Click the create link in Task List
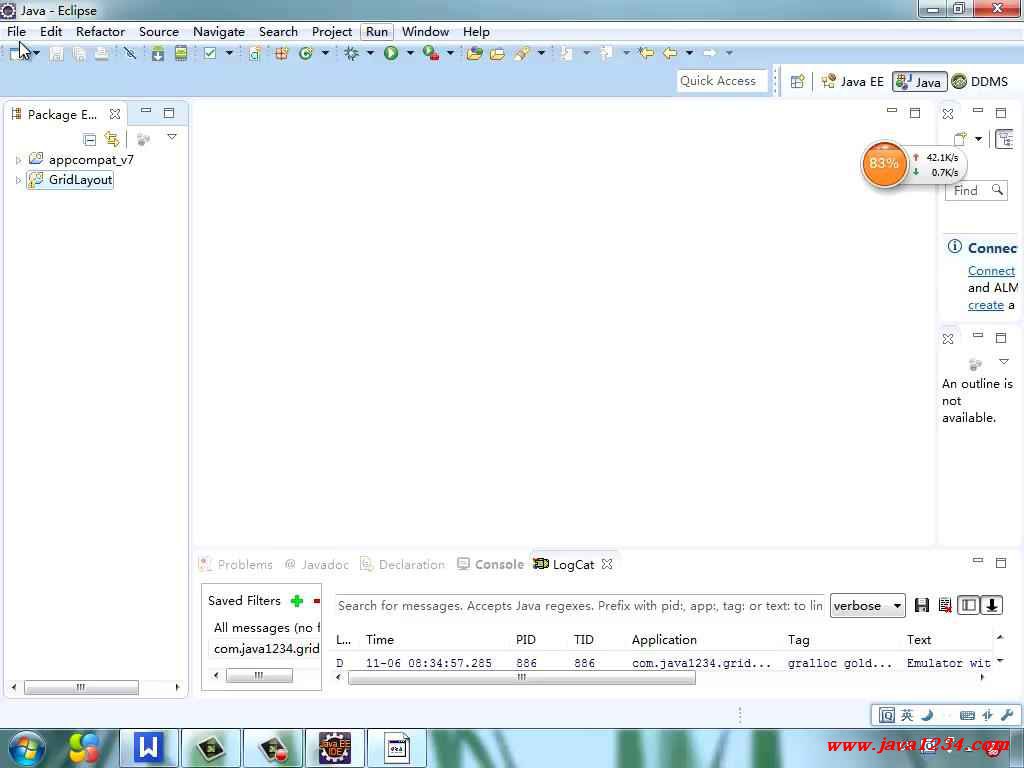Screen dimensions: 1024x768 (x=985, y=305)
